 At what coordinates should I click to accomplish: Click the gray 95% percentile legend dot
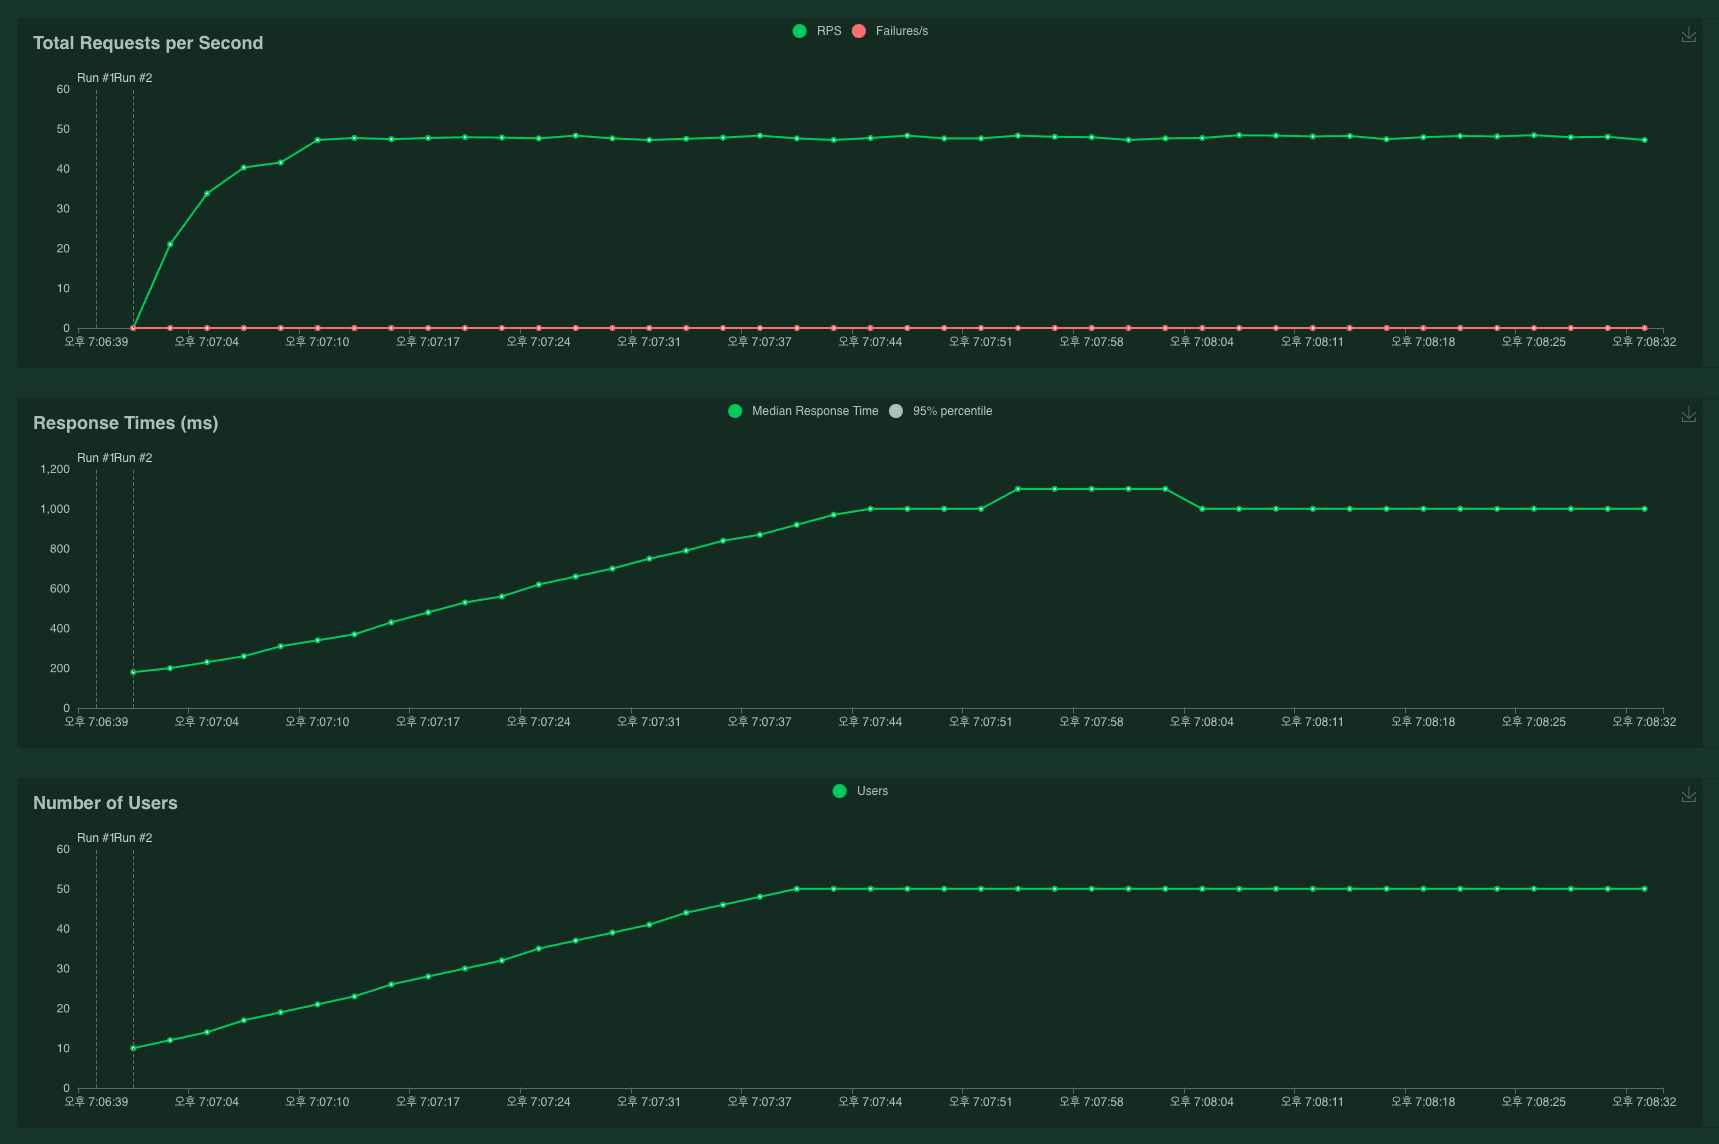click(x=895, y=411)
